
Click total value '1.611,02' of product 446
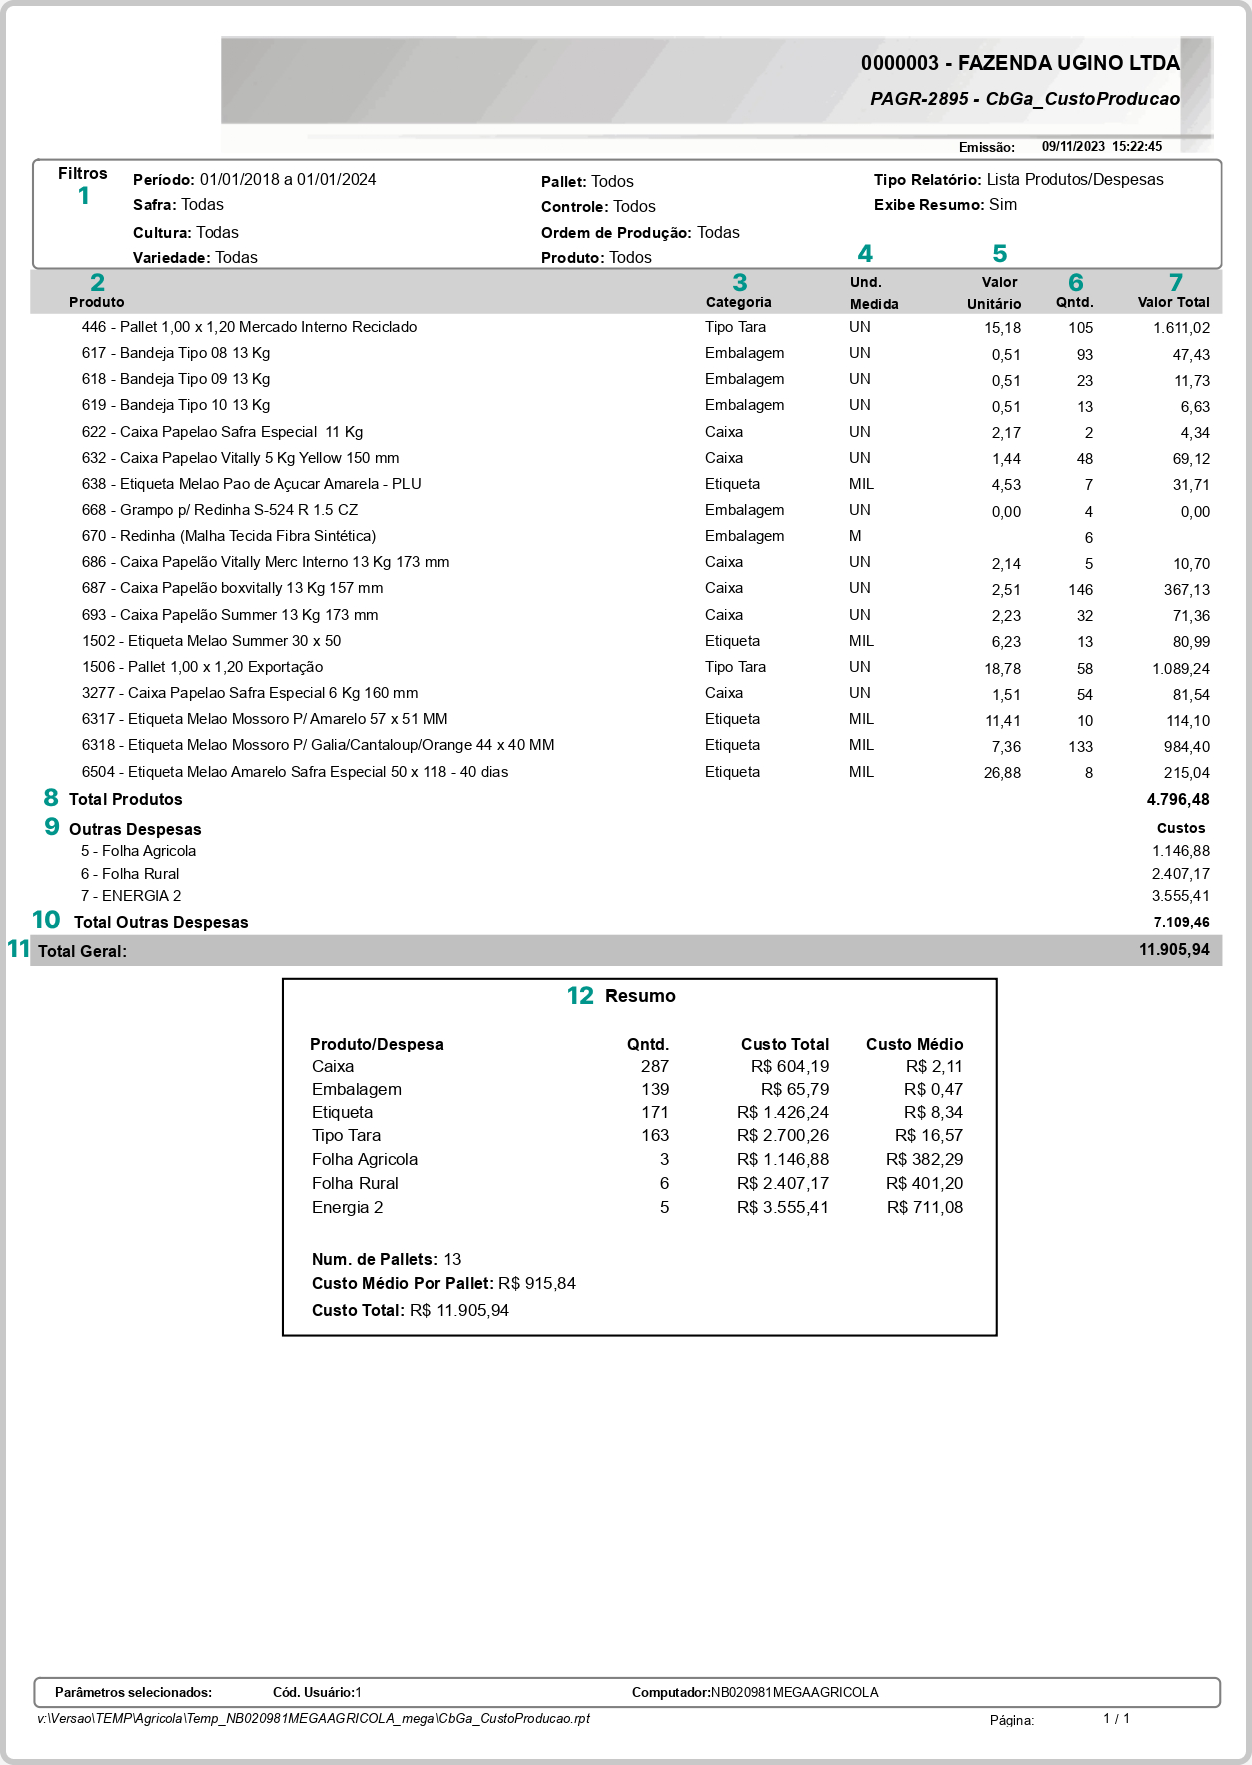point(1181,328)
